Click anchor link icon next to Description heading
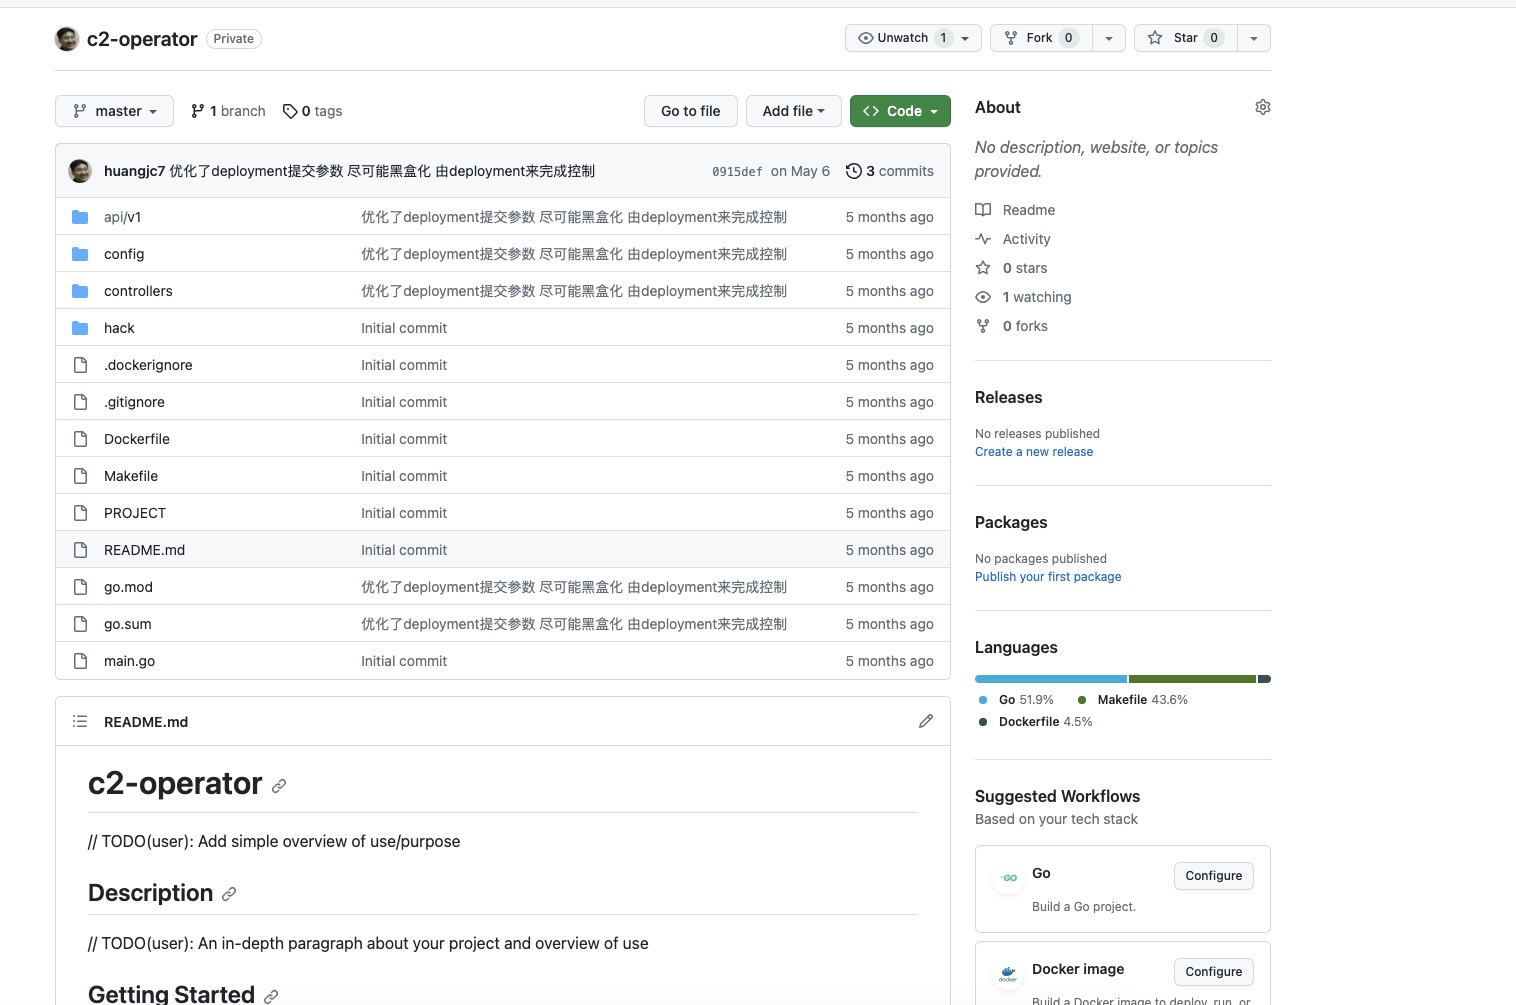Screen dimensions: 1516x1005 click(229, 894)
